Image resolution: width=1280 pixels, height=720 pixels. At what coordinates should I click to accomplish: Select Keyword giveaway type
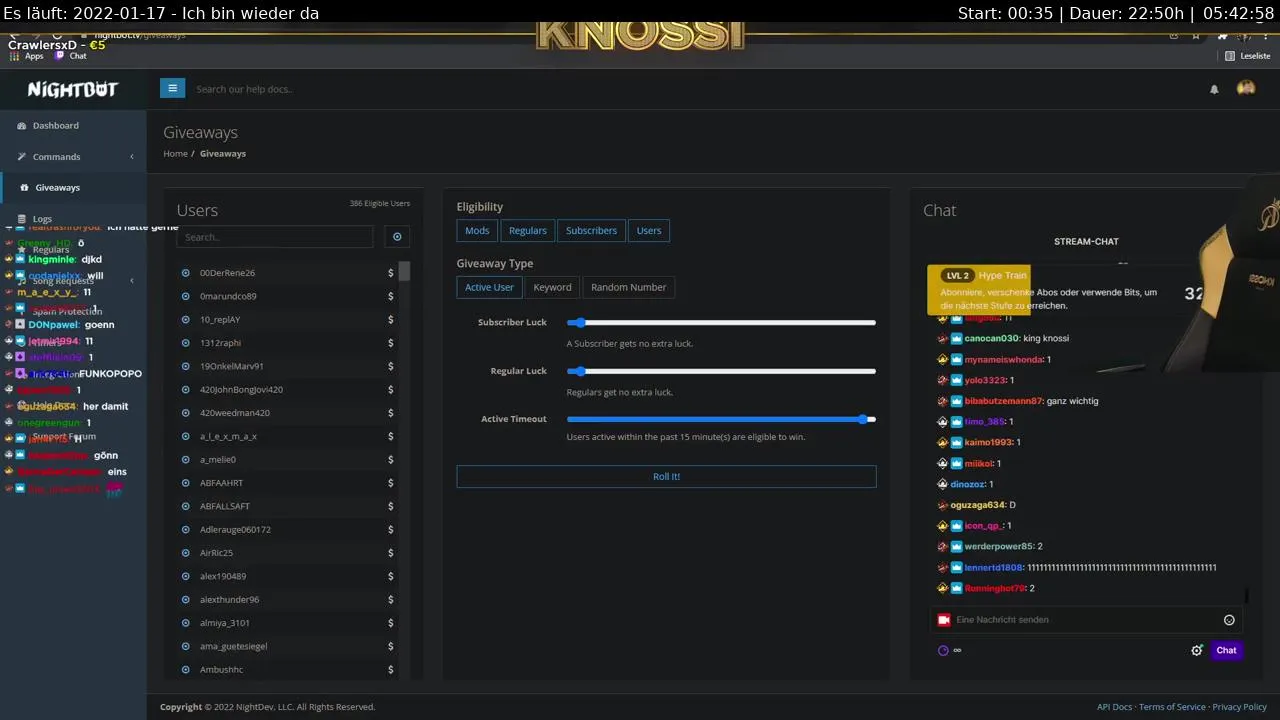coord(552,287)
